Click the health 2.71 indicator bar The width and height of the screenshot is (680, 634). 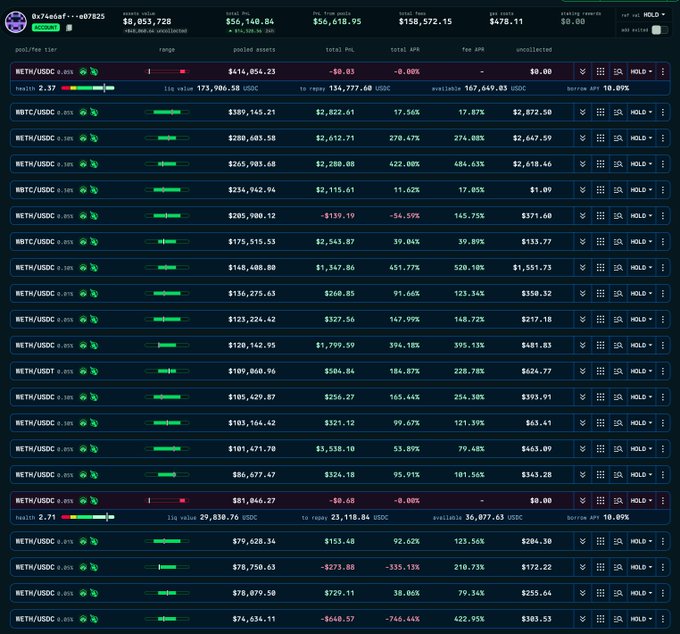88,517
